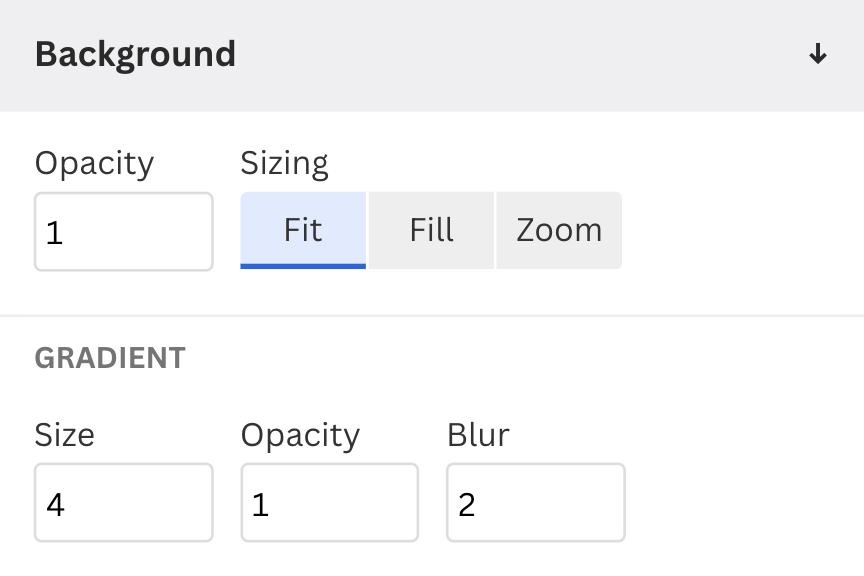
Task: Collapse the Background section via its header title
Action: click(135, 54)
